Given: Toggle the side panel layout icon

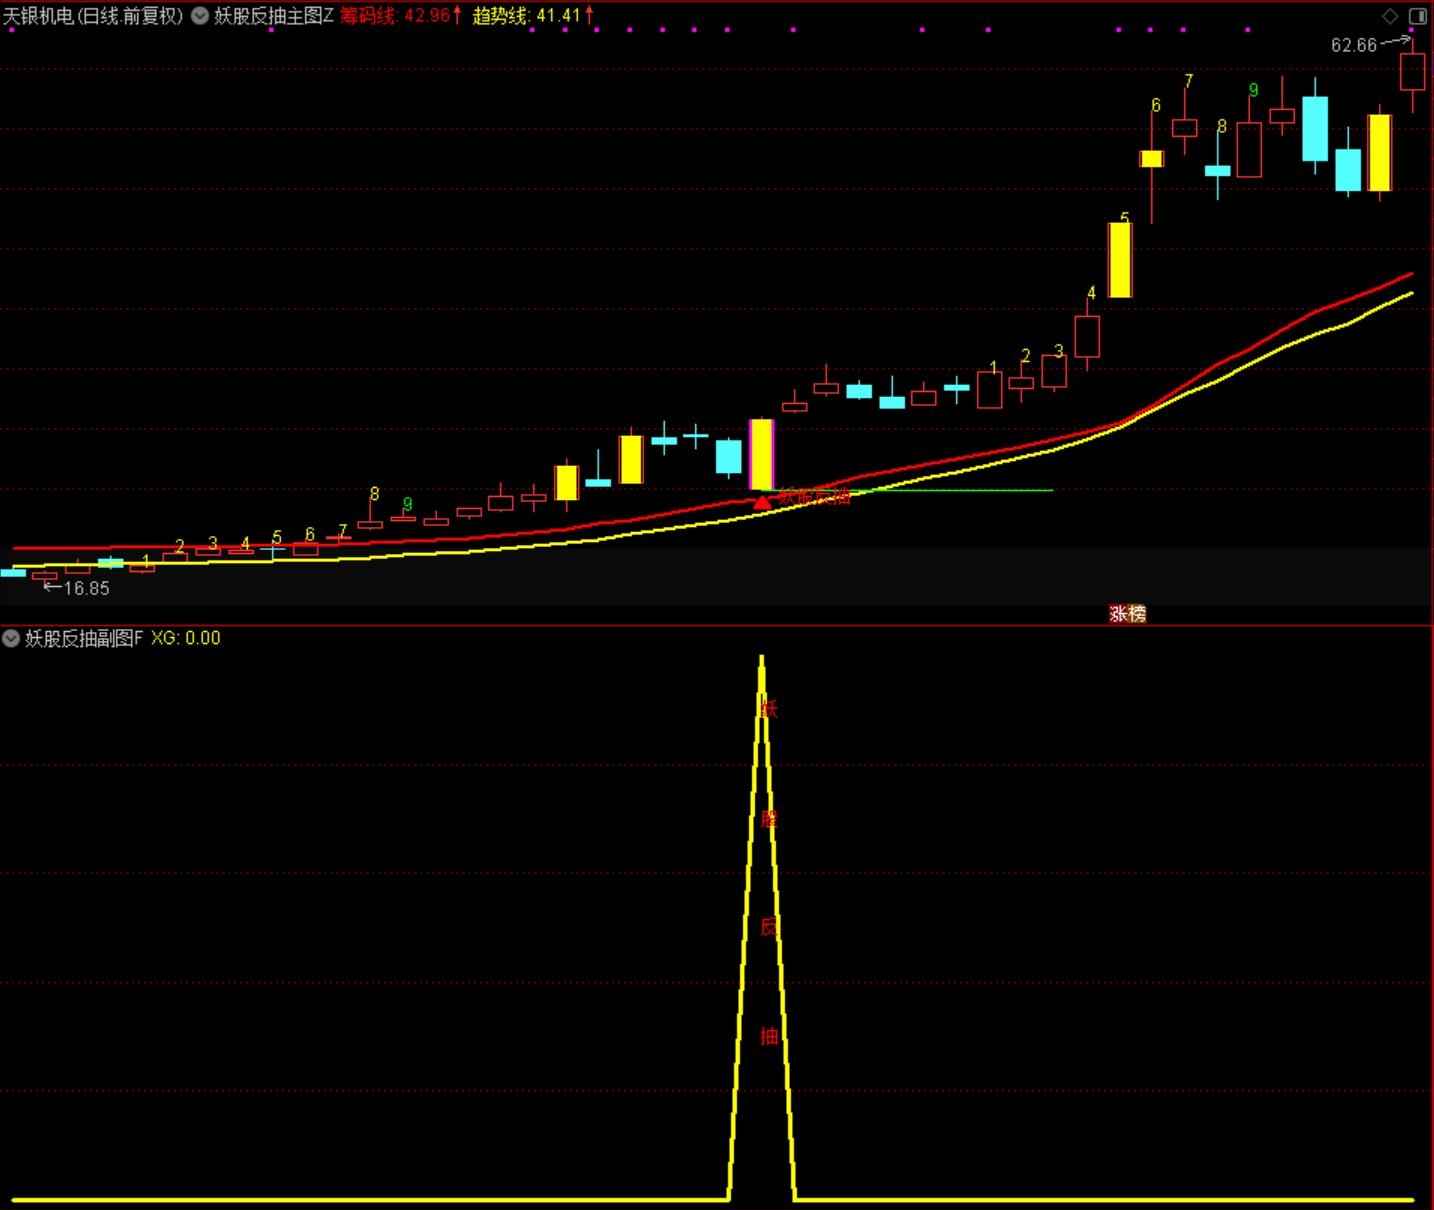Looking at the screenshot, I should coord(1418,16).
